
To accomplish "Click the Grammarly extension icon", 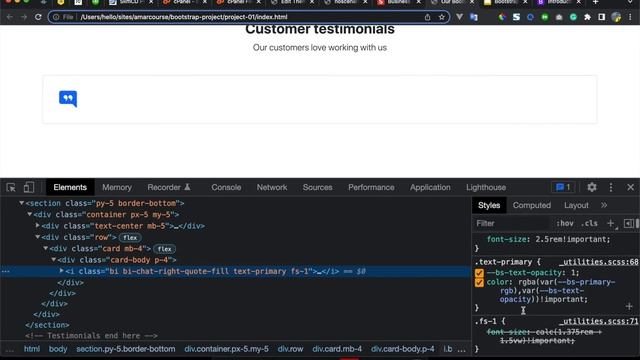I will coord(573,17).
